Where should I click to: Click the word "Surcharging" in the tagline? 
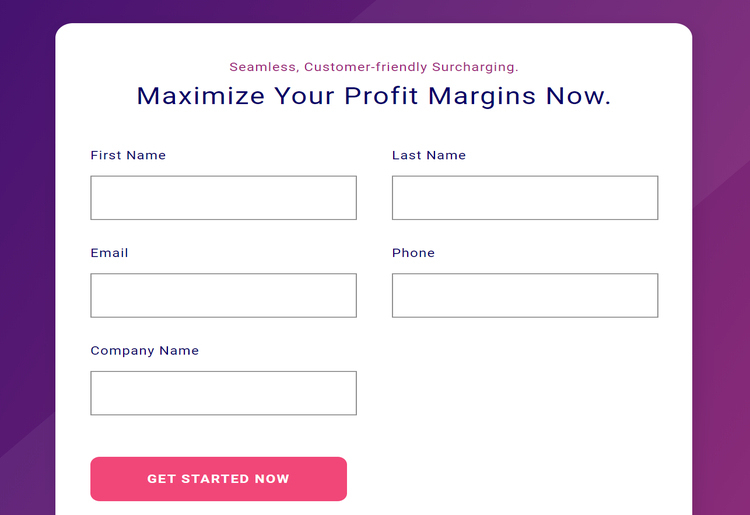point(474,67)
